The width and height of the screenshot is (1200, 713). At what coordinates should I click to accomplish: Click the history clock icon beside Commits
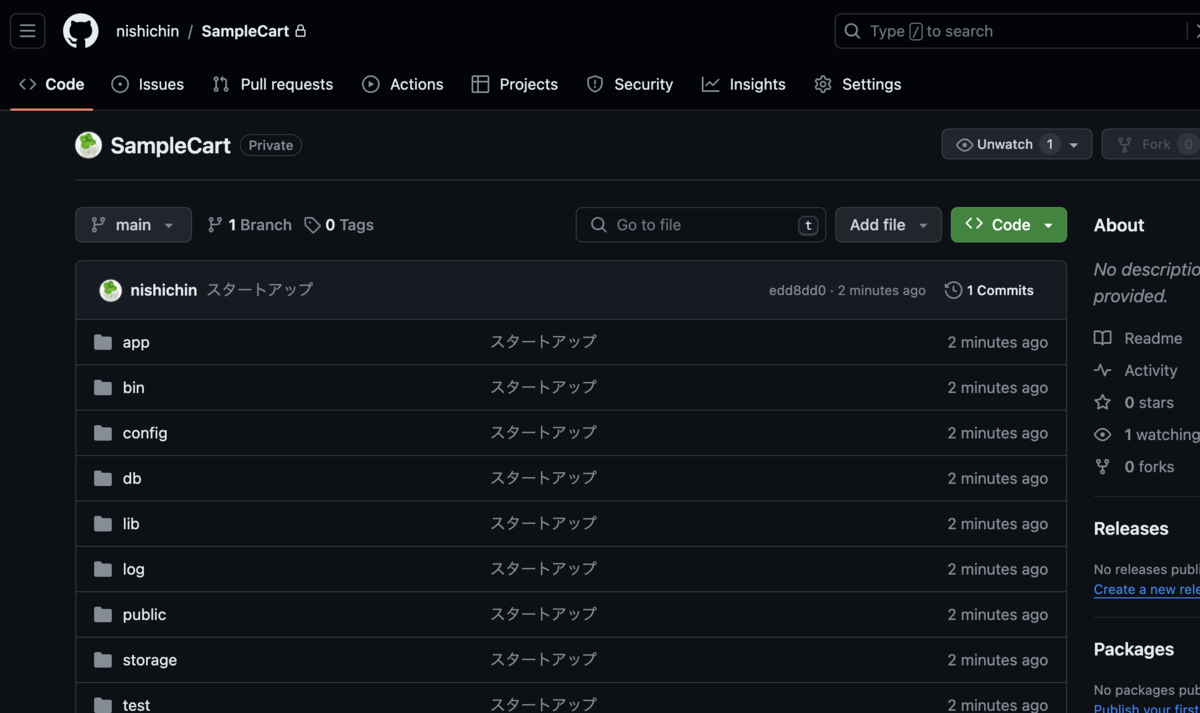(953, 290)
